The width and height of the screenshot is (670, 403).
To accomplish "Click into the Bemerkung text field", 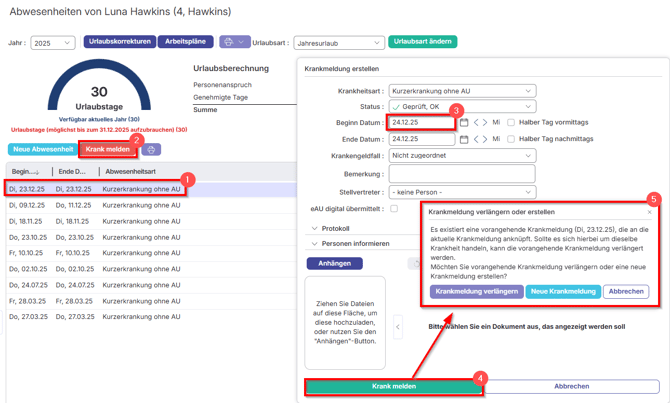I will (x=462, y=174).
